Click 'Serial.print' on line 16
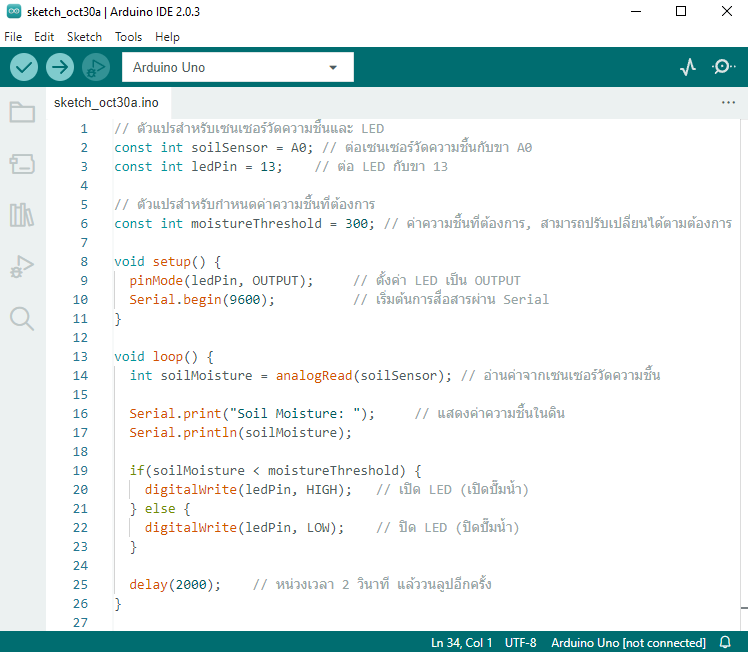The width and height of the screenshot is (748, 652). (x=176, y=414)
